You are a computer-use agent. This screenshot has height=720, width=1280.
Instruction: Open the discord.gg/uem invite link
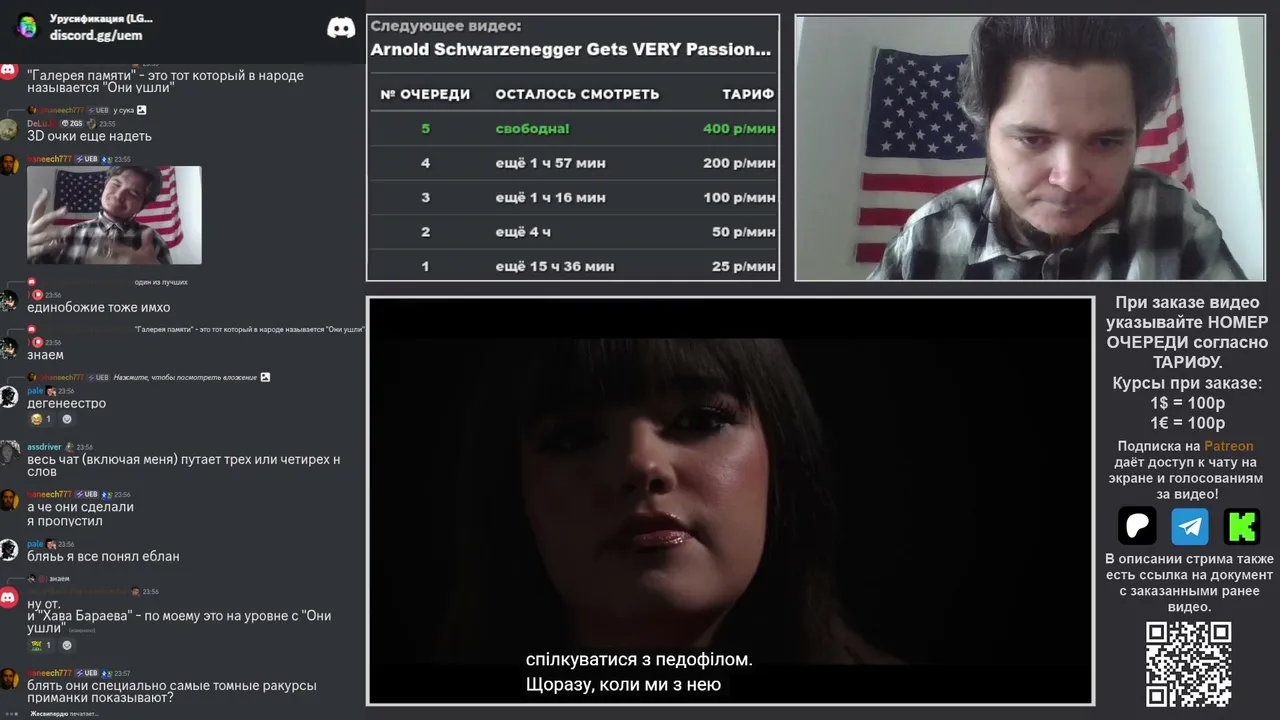pos(96,35)
